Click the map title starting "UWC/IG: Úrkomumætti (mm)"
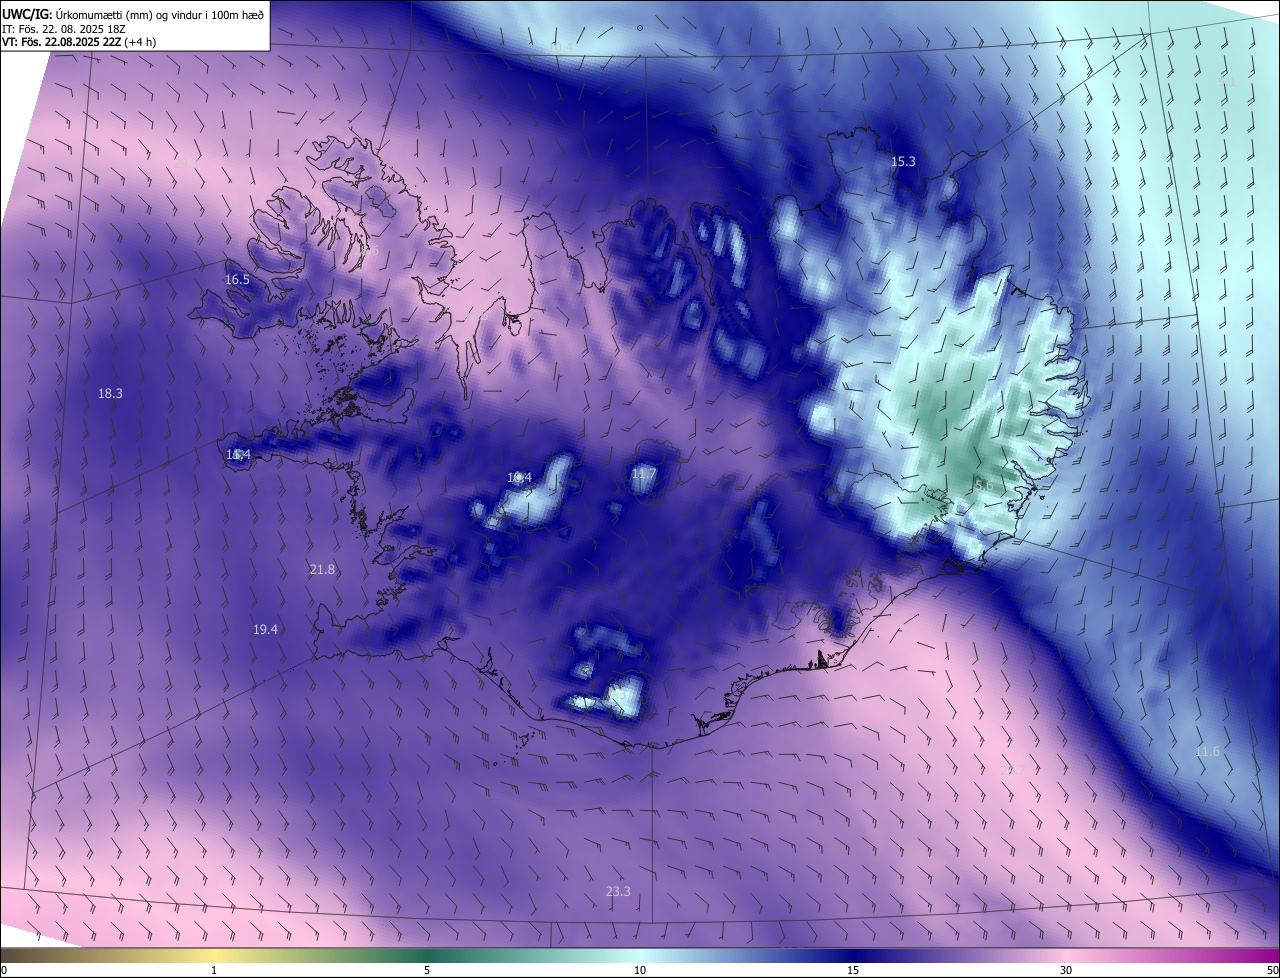Image resolution: width=1280 pixels, height=978 pixels. (131, 14)
